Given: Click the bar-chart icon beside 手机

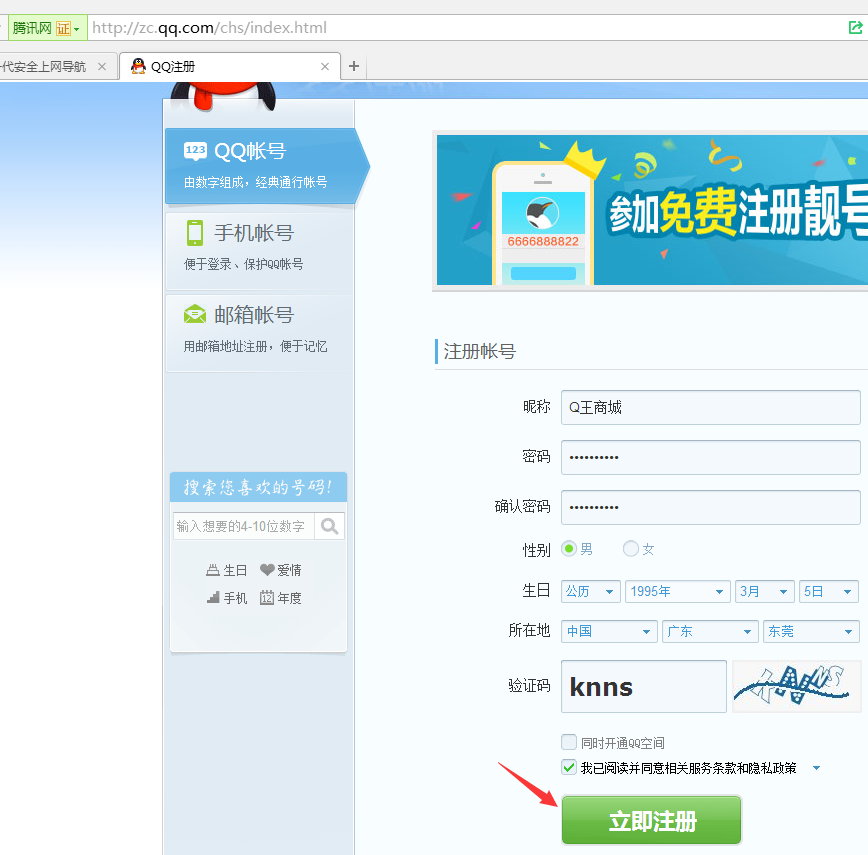Looking at the screenshot, I should (213, 598).
